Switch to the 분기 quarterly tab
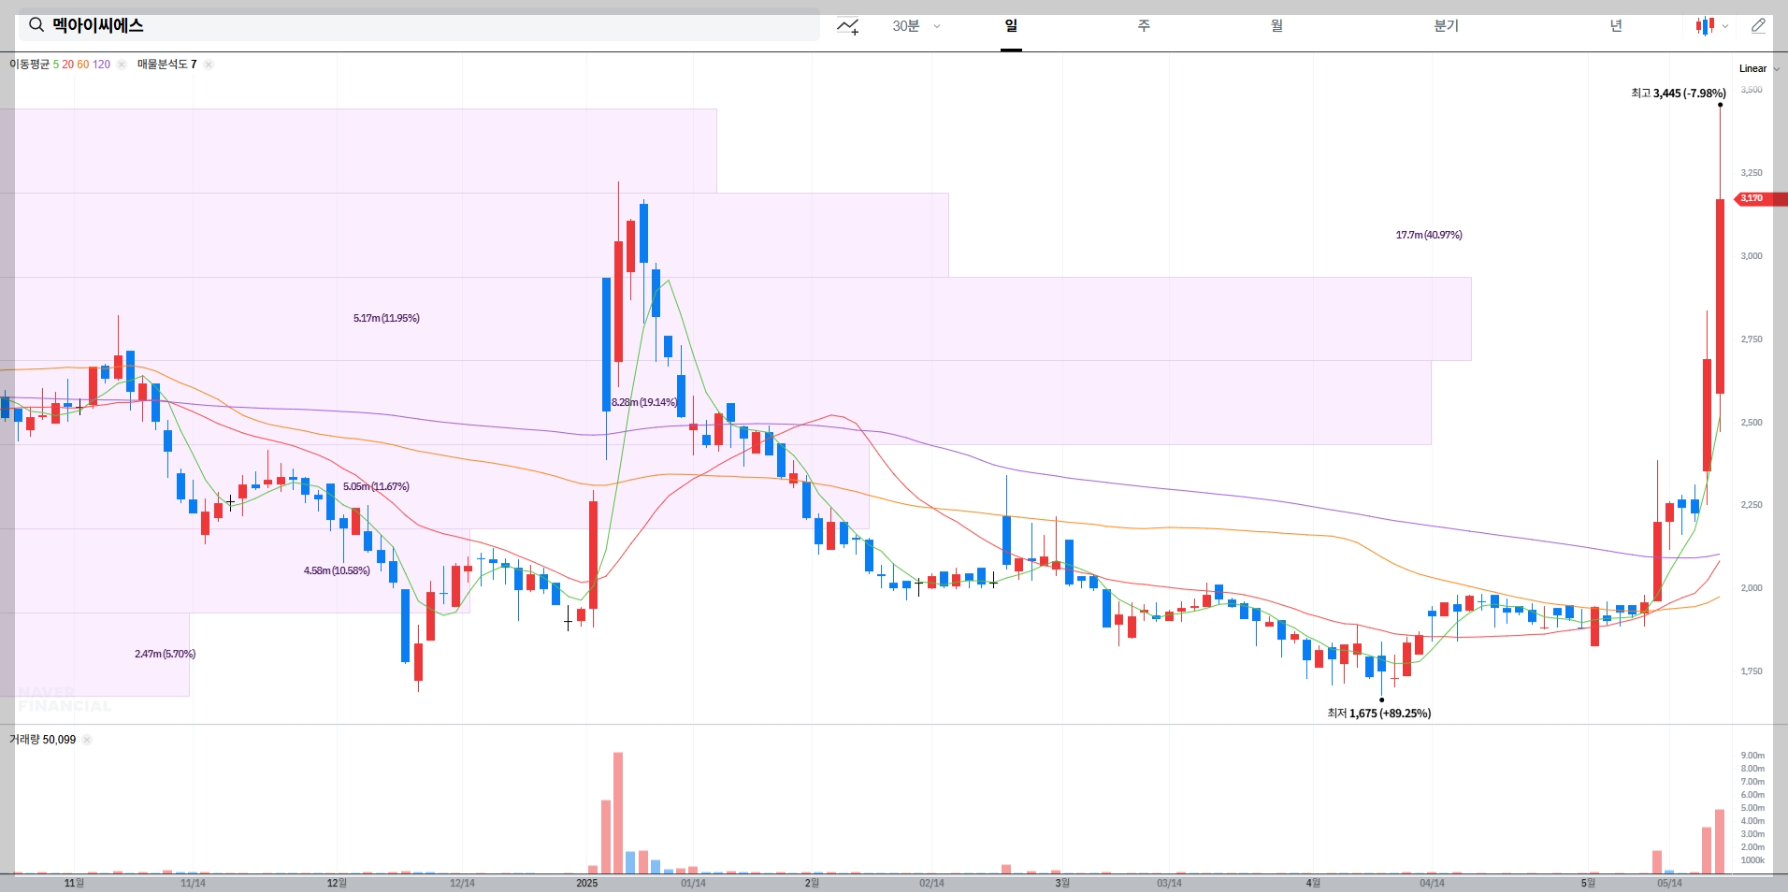 (x=1446, y=26)
